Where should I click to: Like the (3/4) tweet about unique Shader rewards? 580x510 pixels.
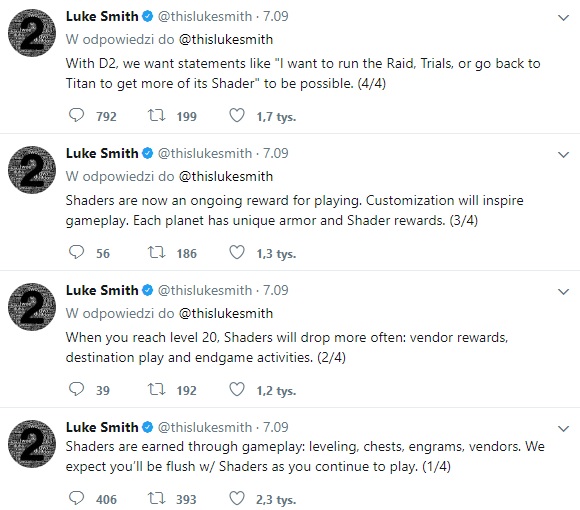pos(237,252)
